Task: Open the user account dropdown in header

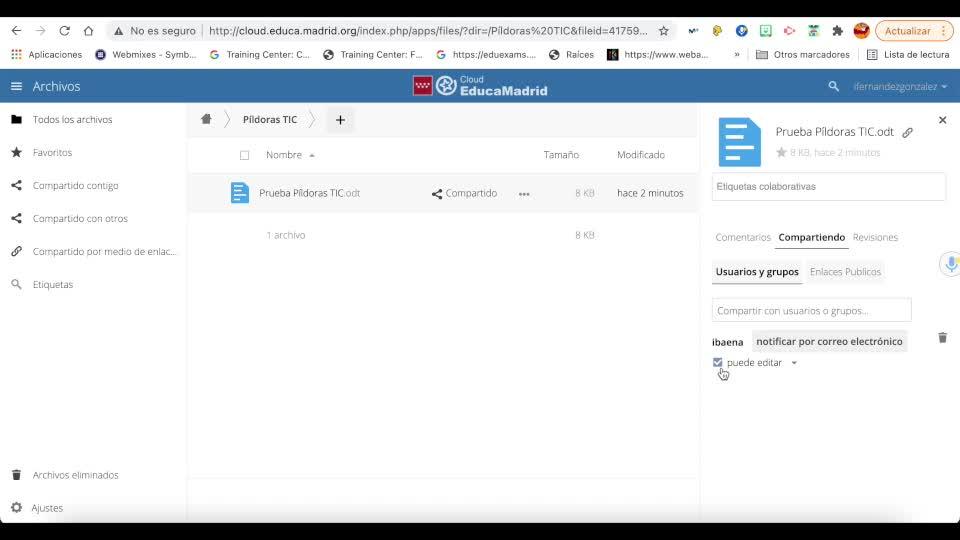Action: coord(900,86)
